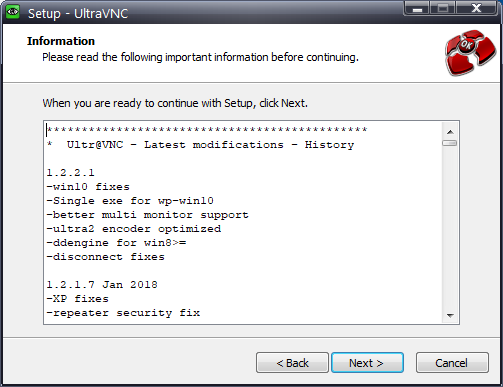Viewport: 503px width, 387px height.
Task: Click the '-win10 fixes' line
Action: (x=88, y=187)
